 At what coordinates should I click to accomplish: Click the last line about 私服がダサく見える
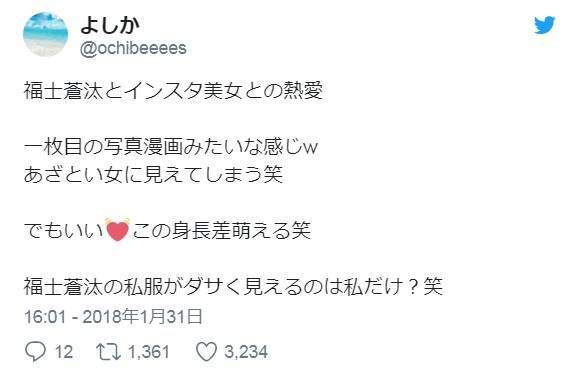point(233,286)
